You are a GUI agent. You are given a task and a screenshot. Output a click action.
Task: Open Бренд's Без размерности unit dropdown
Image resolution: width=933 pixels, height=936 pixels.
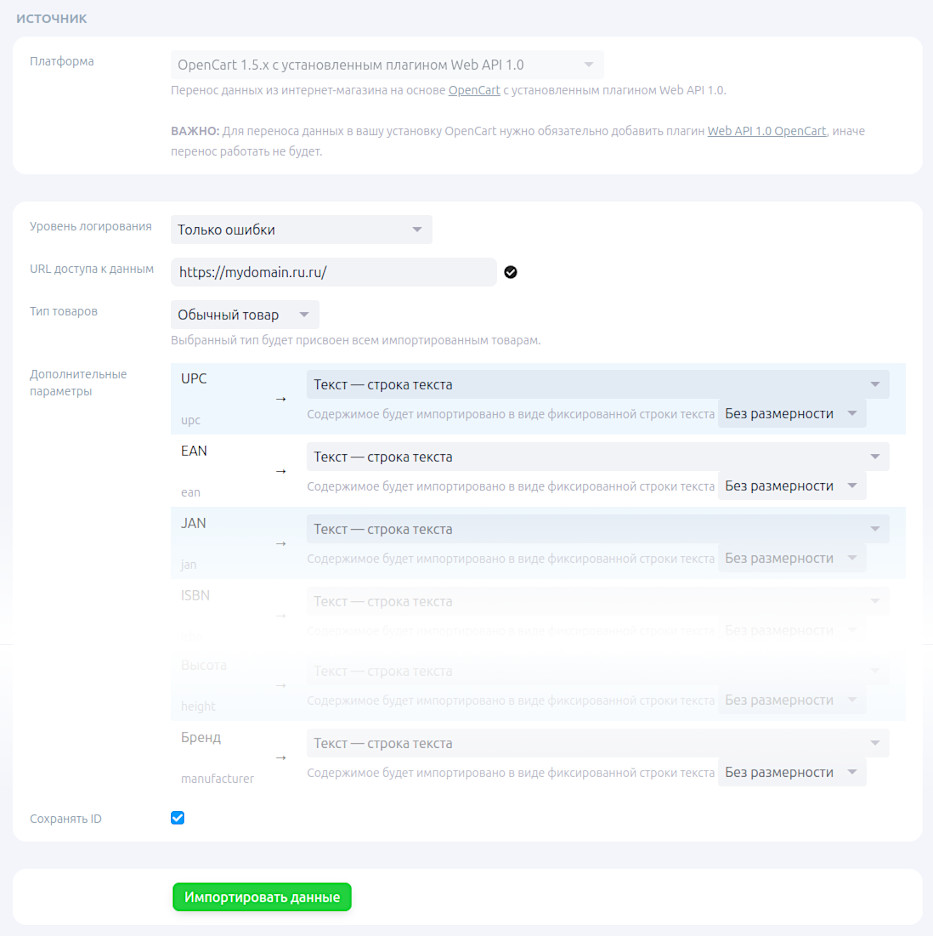point(791,772)
